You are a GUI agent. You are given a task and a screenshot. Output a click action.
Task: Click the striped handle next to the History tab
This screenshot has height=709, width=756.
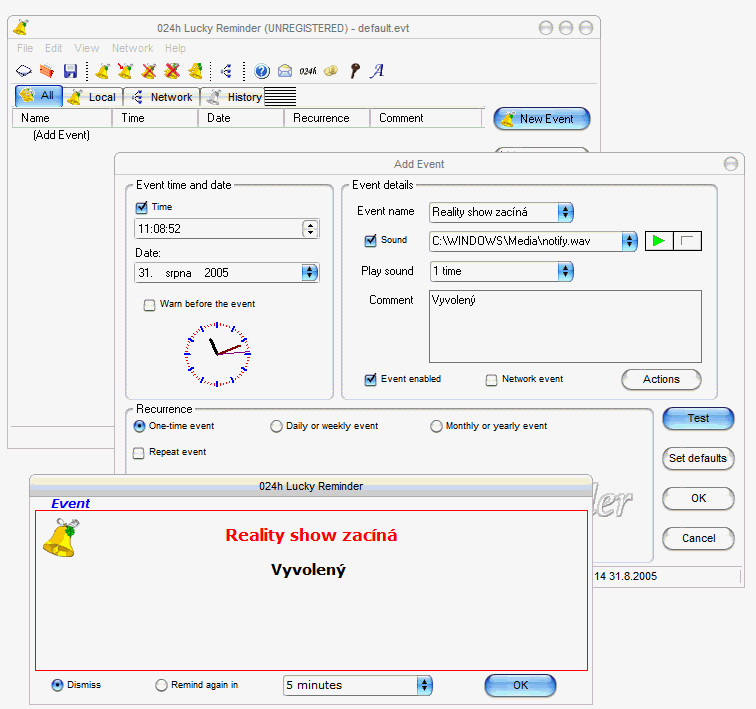click(280, 96)
